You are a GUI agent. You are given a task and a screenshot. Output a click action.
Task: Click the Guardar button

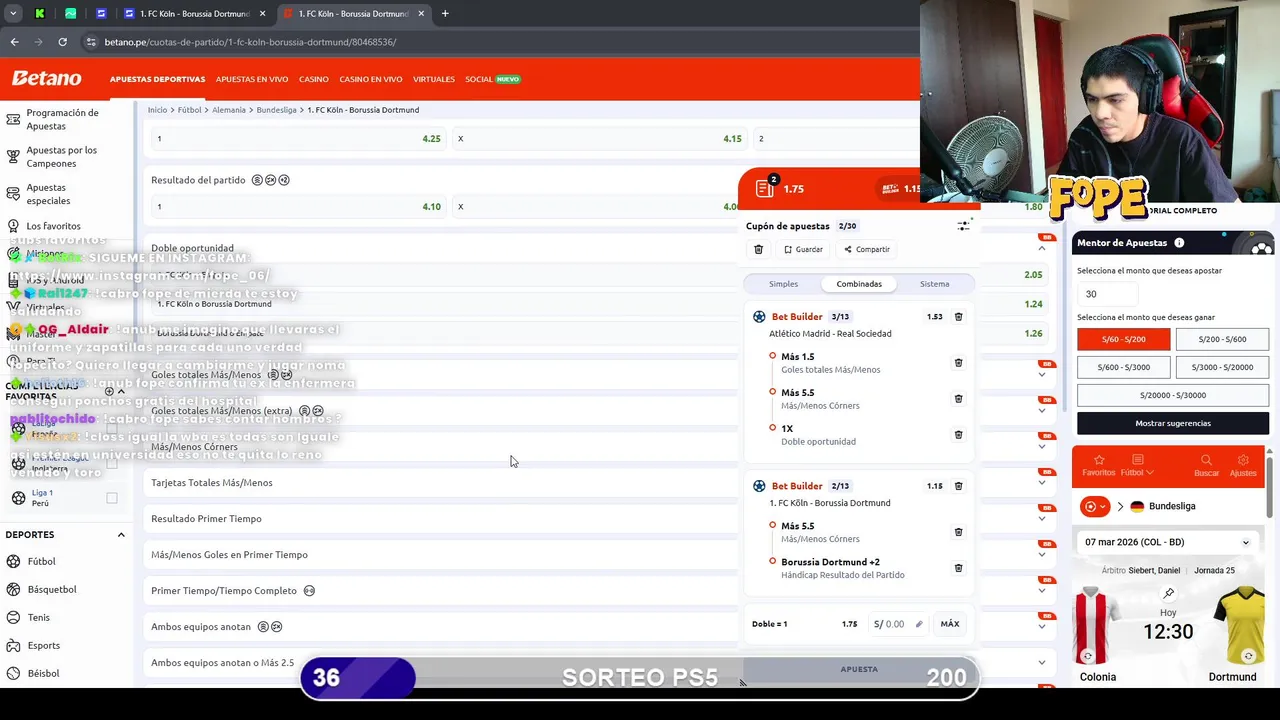pos(804,249)
